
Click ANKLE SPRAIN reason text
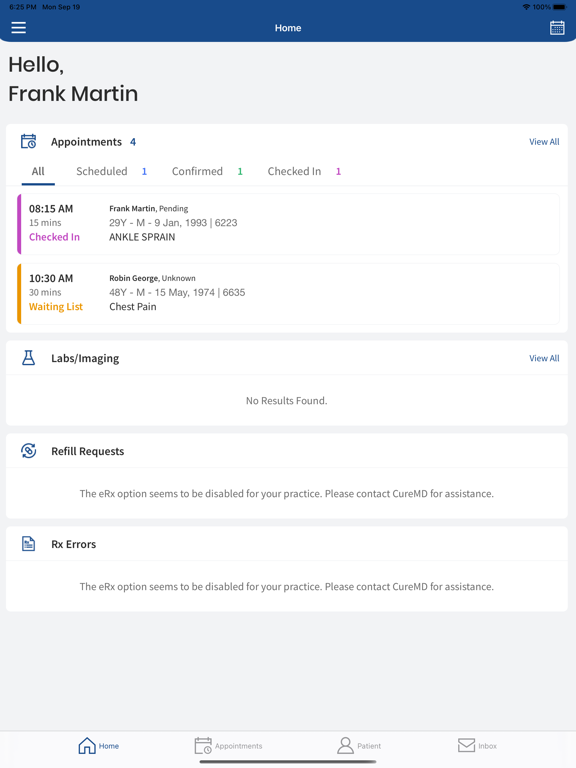[142, 237]
